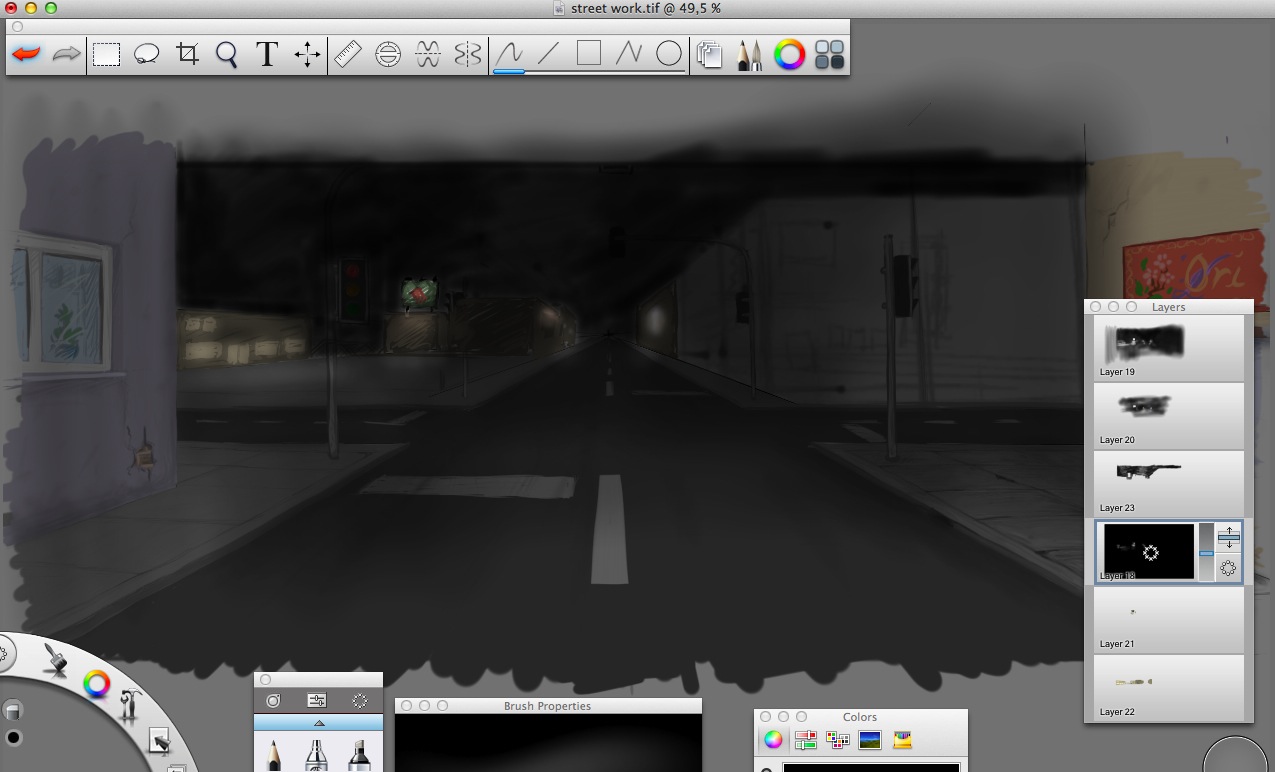Switch to the color sliders tab in Colors

pyautogui.click(x=805, y=740)
